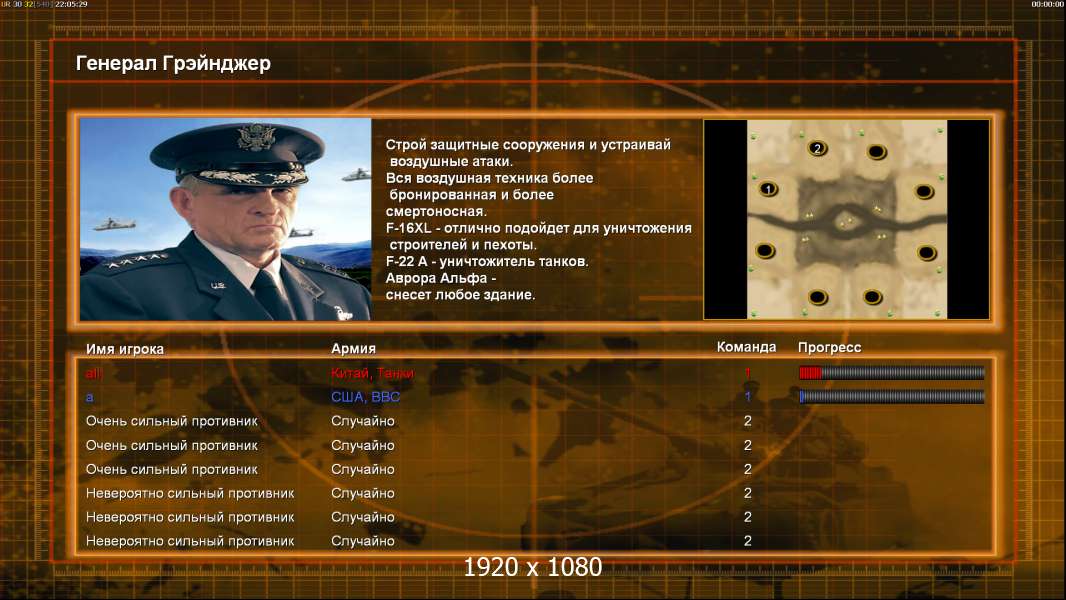The width and height of the screenshot is (1066, 600).
Task: Click the army entry 'США, ВВС'
Action: click(x=366, y=397)
